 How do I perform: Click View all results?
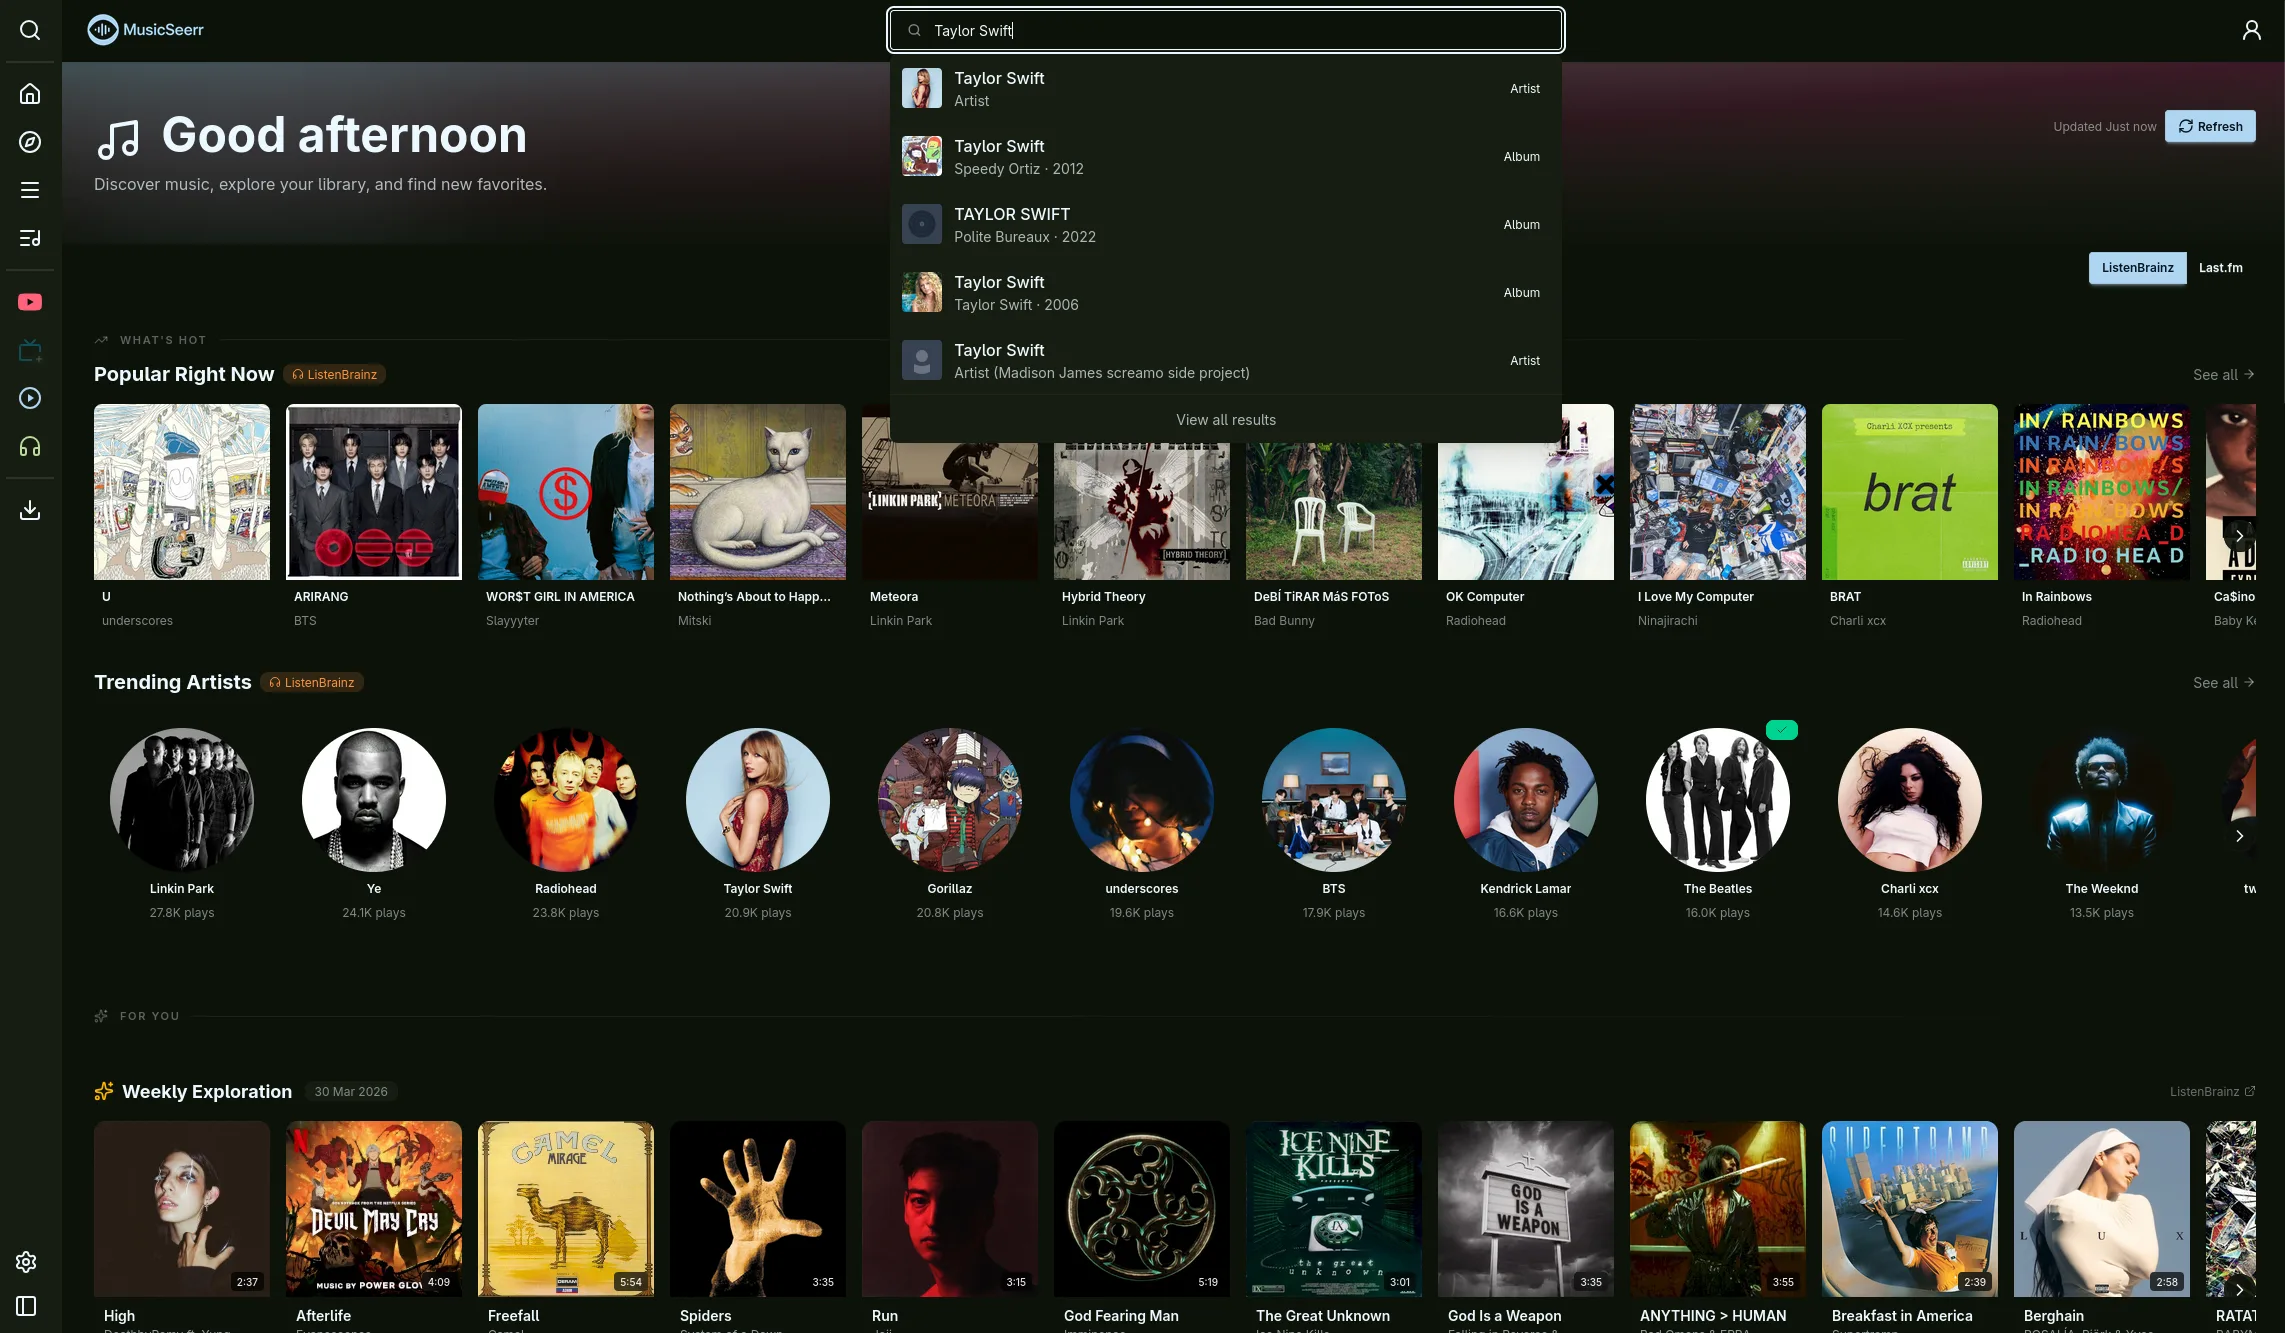[x=1225, y=420]
